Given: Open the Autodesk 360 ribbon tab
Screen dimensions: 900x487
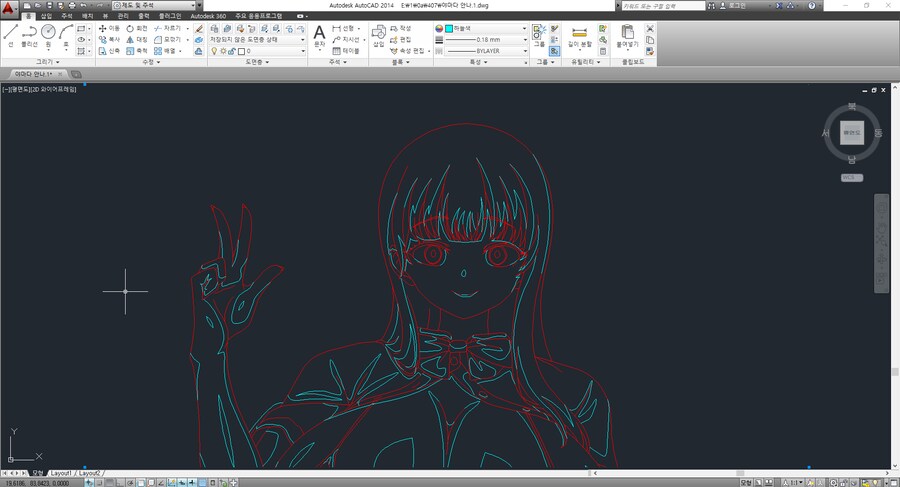Looking at the screenshot, I should point(208,16).
